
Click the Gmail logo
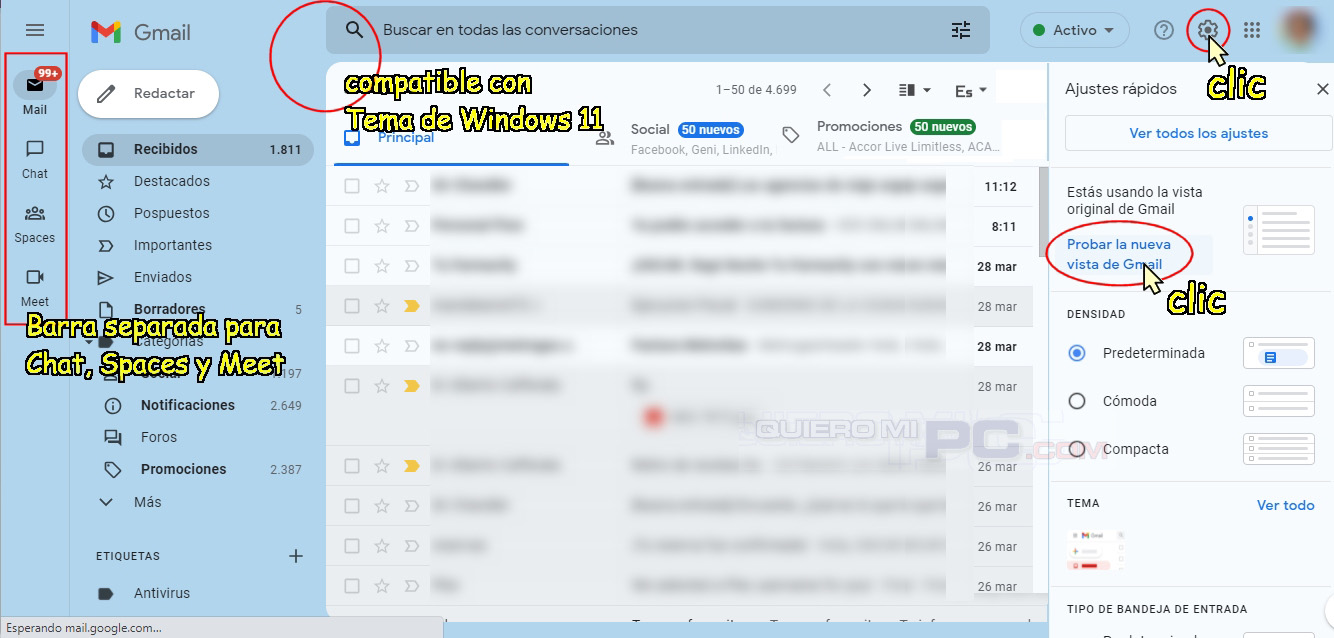[140, 32]
